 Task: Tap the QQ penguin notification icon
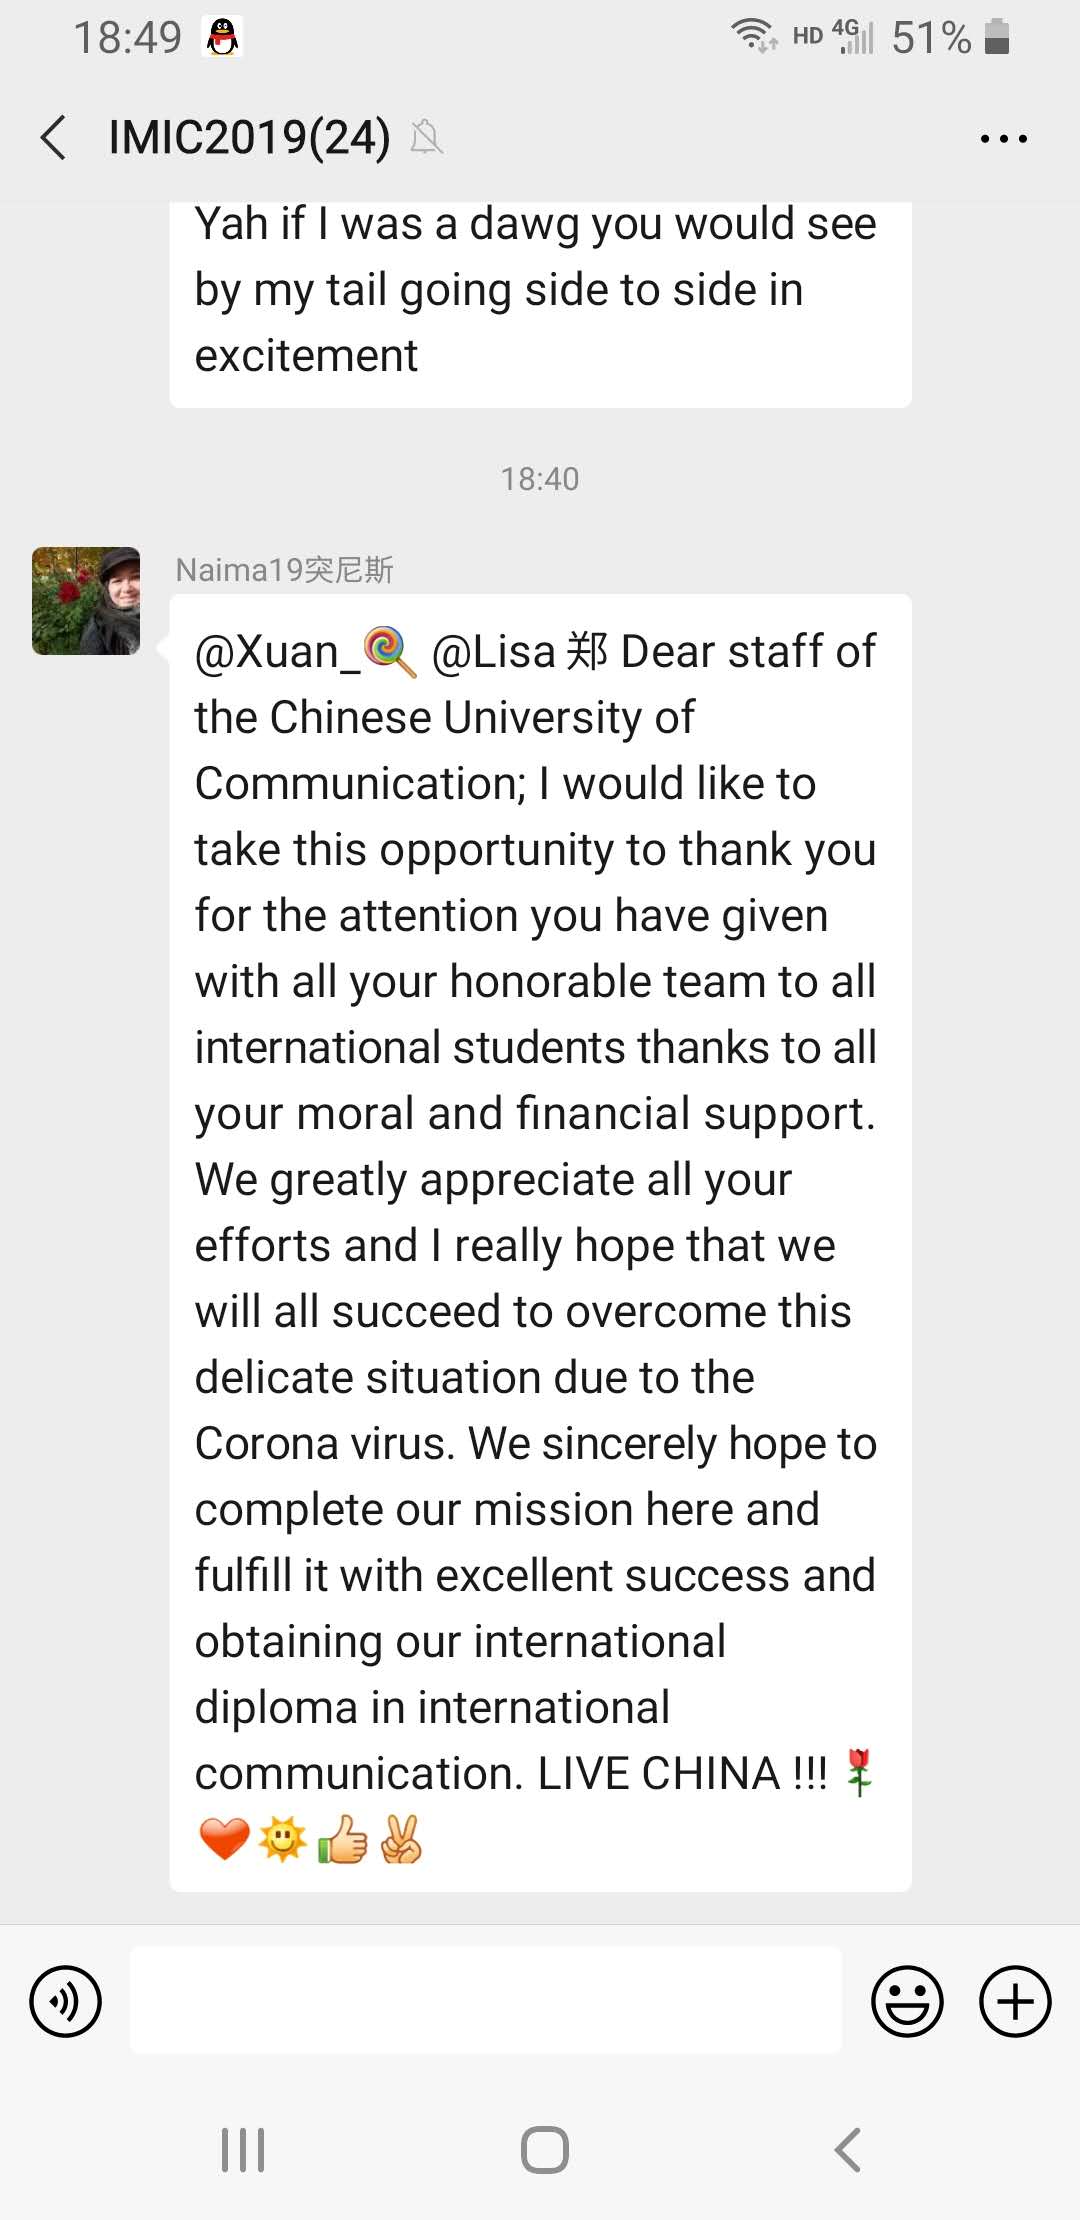pos(223,37)
